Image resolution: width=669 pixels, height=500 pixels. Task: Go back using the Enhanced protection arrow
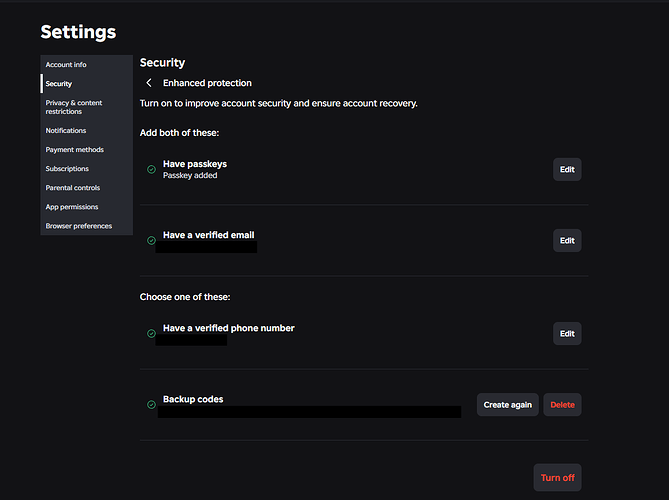[x=149, y=83]
